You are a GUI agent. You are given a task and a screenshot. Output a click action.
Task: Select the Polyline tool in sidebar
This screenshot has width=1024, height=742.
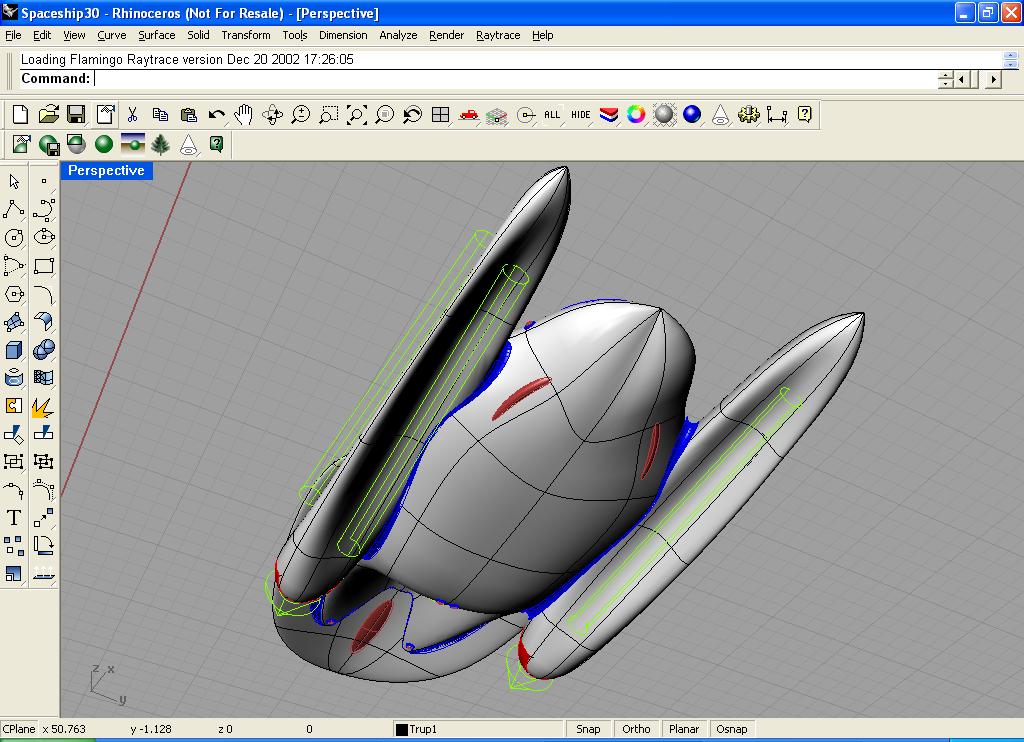click(x=14, y=209)
